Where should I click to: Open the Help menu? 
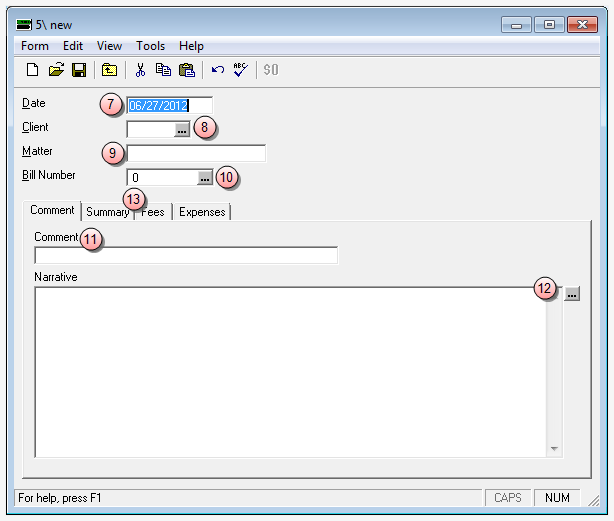(x=191, y=46)
